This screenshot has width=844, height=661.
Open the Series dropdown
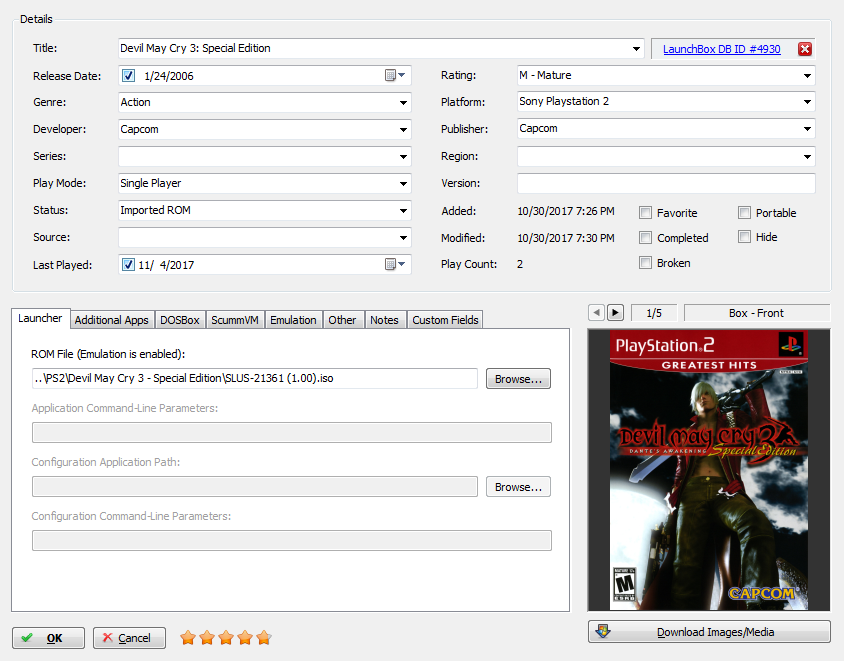[x=403, y=157]
